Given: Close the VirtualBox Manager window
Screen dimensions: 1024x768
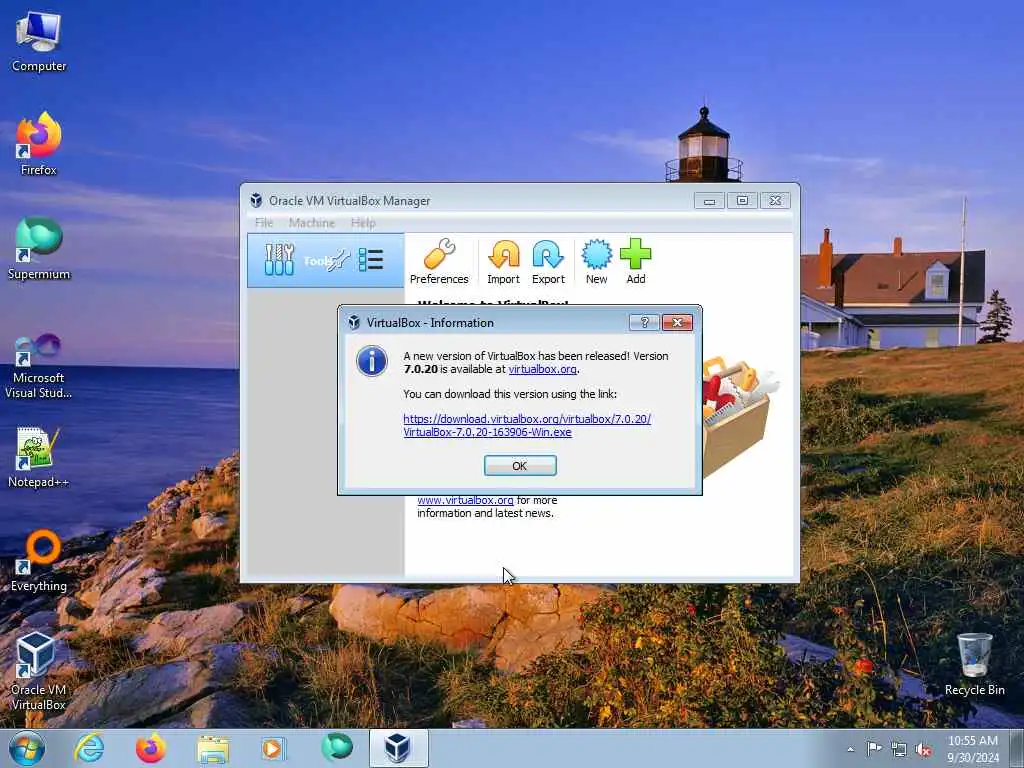Looking at the screenshot, I should click(775, 200).
